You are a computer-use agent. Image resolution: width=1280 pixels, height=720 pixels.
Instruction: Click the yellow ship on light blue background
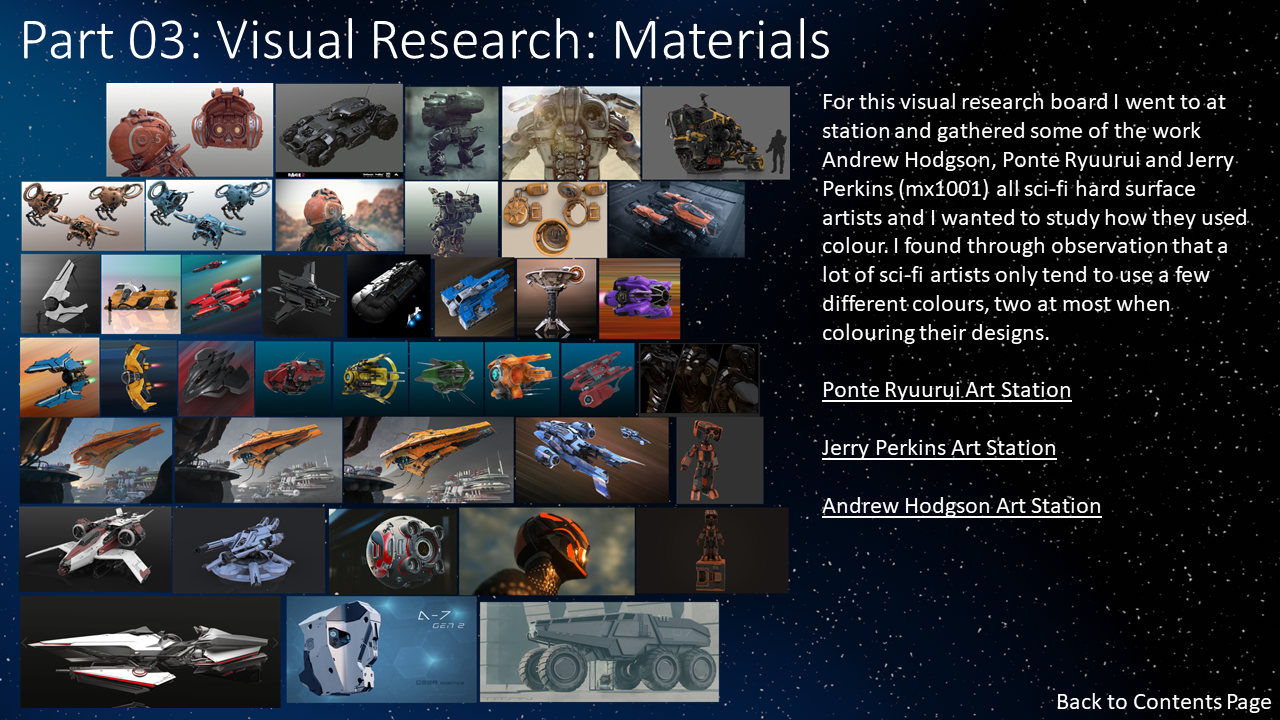141,294
